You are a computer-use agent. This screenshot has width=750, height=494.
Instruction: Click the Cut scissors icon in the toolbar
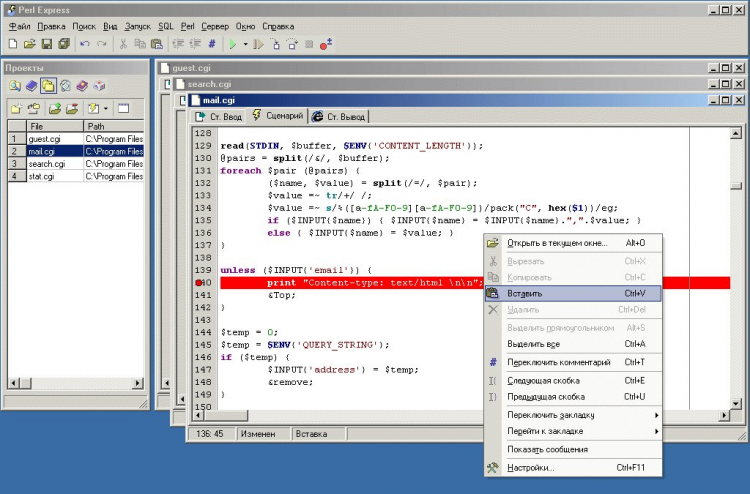(124, 44)
